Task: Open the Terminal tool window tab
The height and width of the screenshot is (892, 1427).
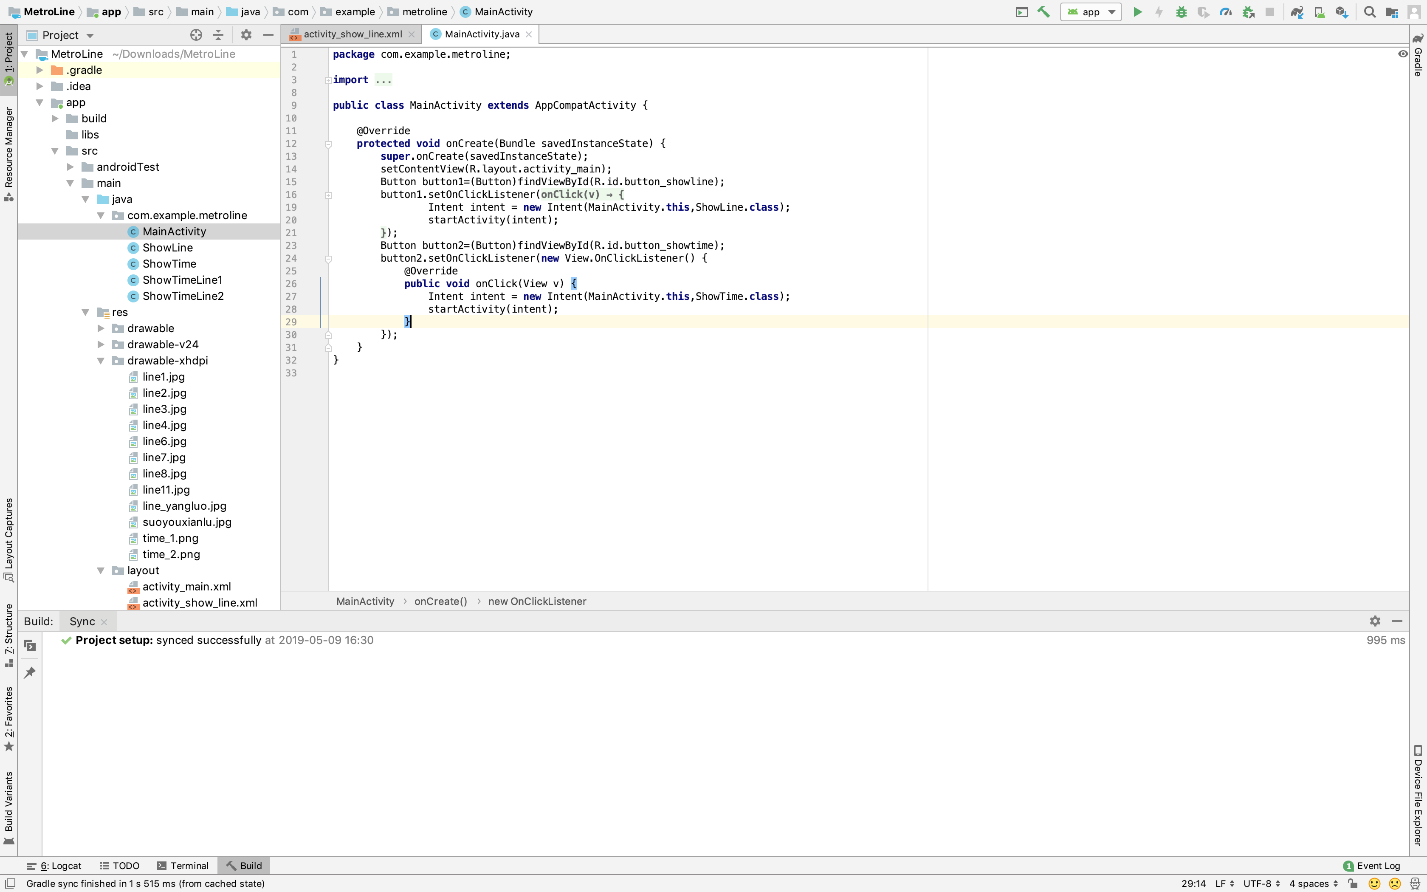Action: click(183, 866)
